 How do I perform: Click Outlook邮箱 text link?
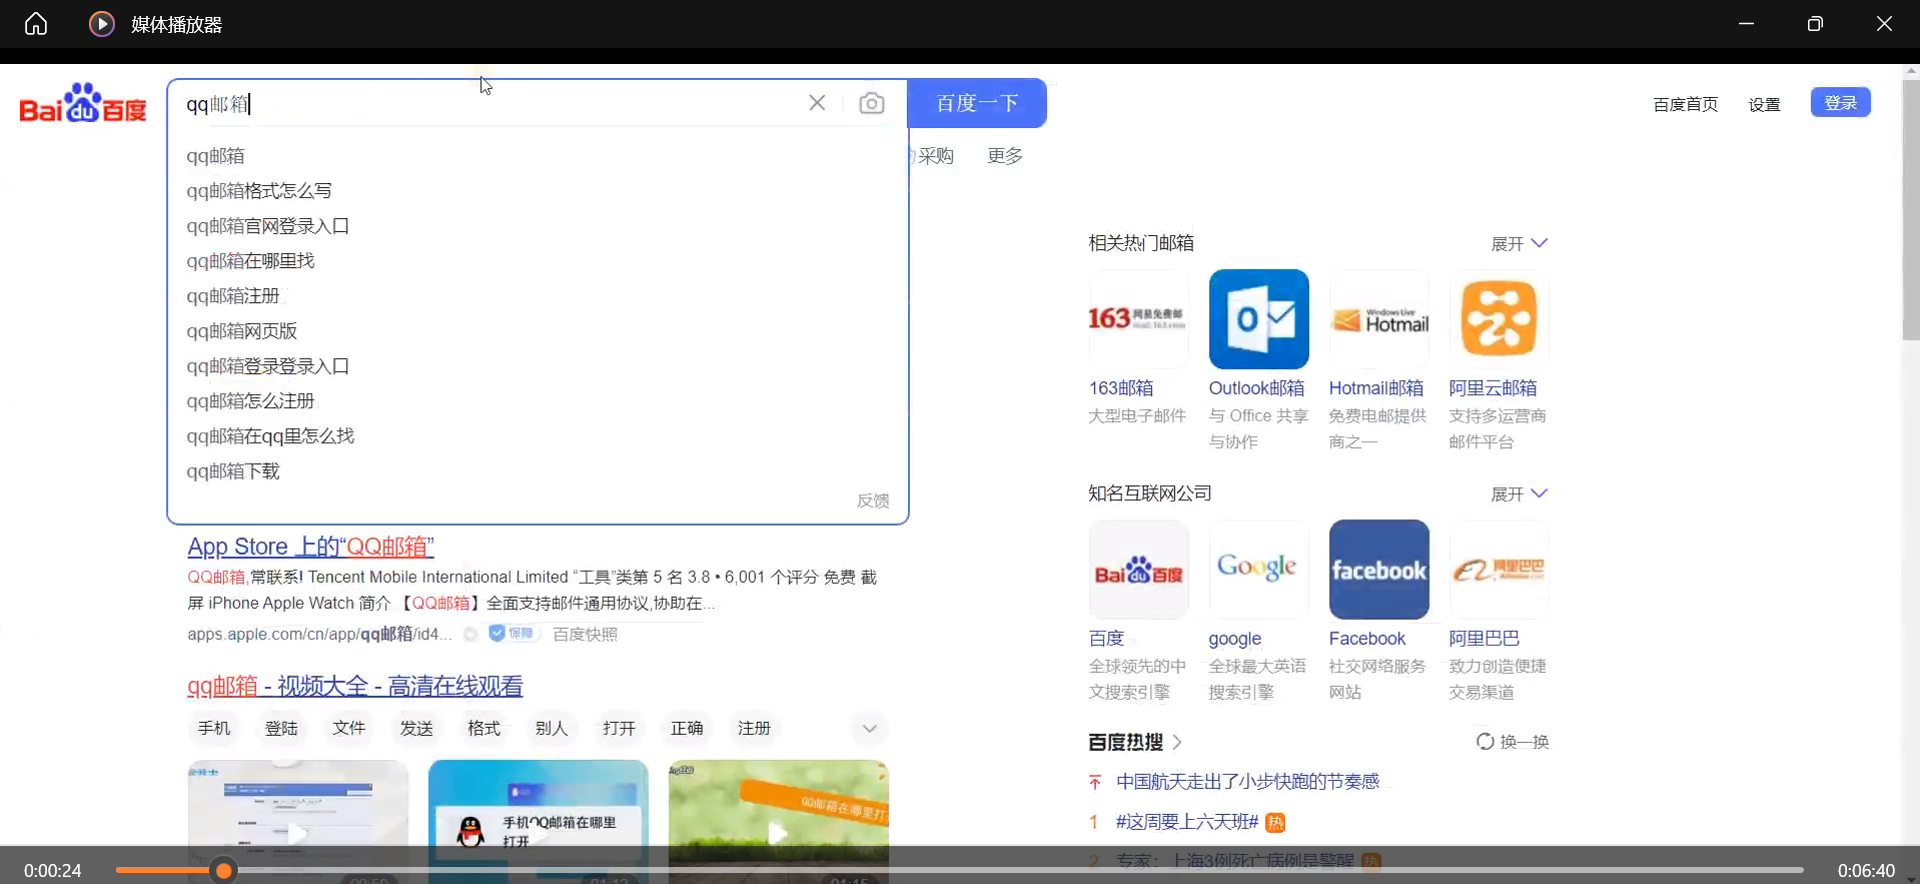1256,388
